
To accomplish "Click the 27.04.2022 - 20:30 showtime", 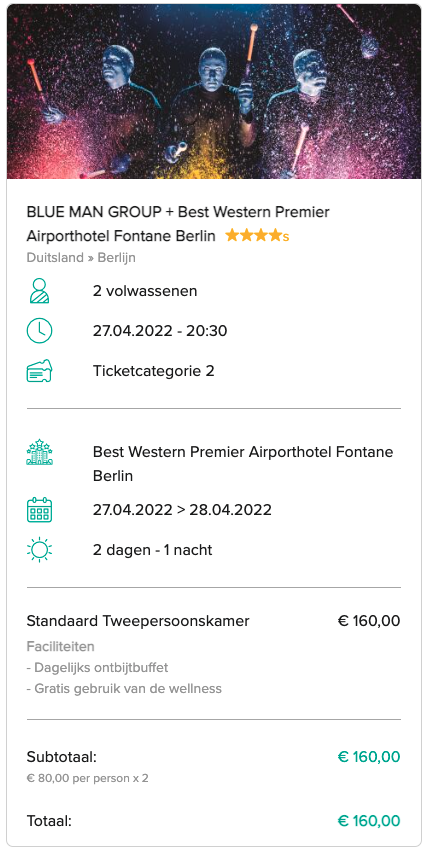I will (160, 331).
